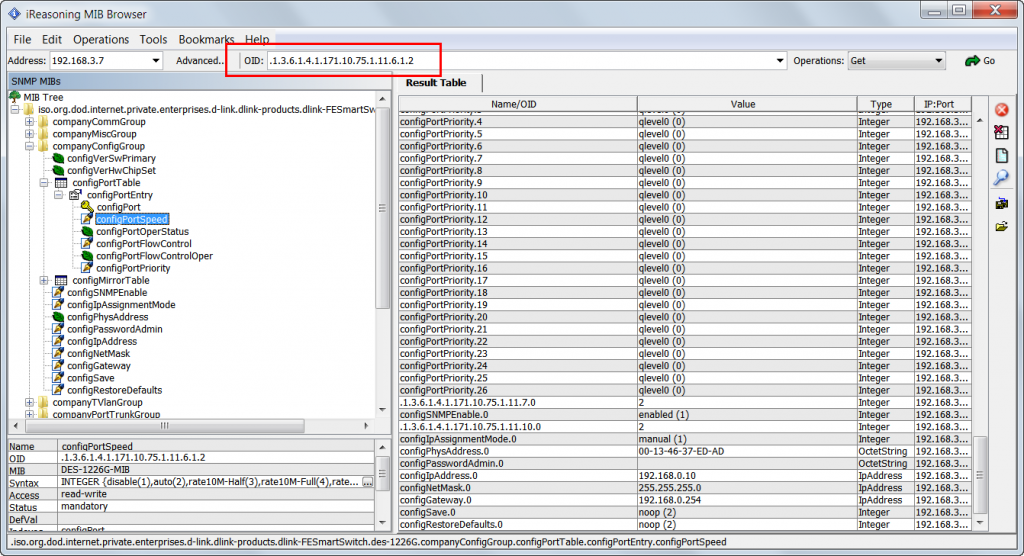Click the configPortOperStatus leaf icon
This screenshot has height=556, width=1024.
click(87, 231)
